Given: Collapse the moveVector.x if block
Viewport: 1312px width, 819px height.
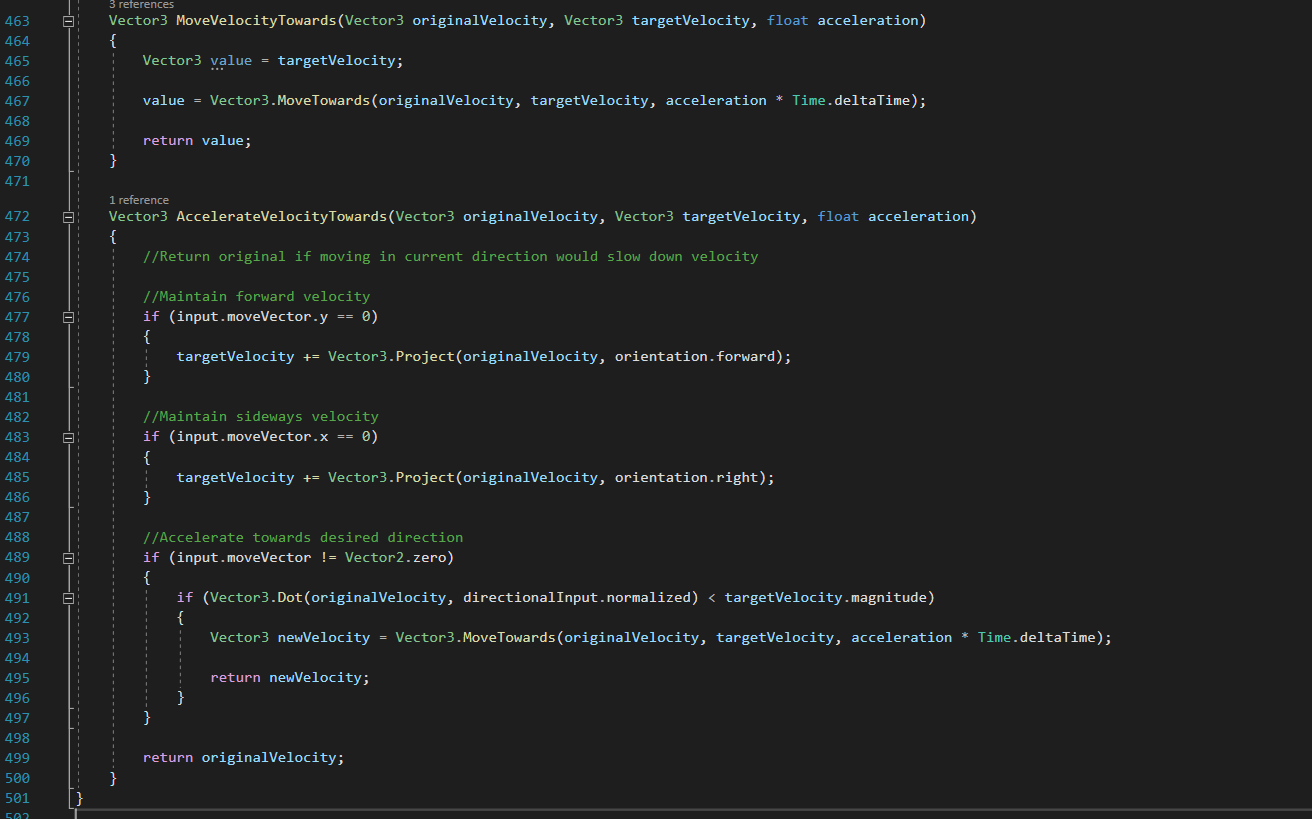Looking at the screenshot, I should pyautogui.click(x=68, y=437).
